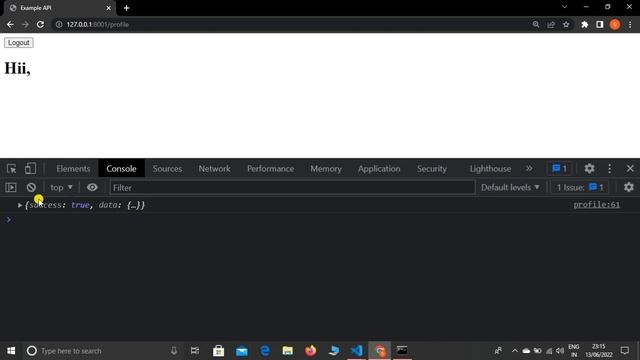The height and width of the screenshot is (360, 640).
Task: Open DevTools customize three-dot menu
Action: (x=609, y=169)
